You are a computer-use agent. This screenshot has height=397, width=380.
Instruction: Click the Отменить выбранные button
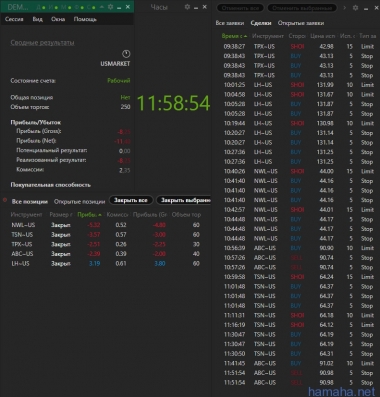pyautogui.click(x=302, y=8)
